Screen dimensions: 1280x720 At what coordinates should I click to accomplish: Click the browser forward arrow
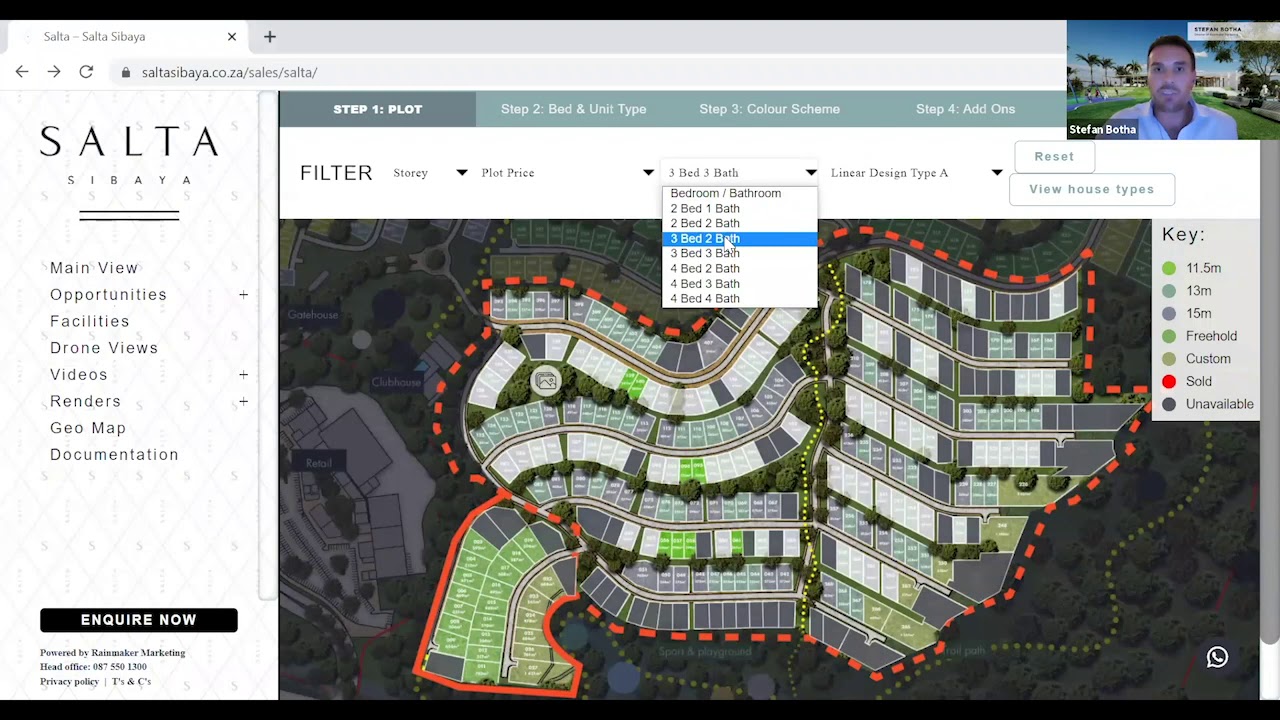pyautogui.click(x=54, y=72)
